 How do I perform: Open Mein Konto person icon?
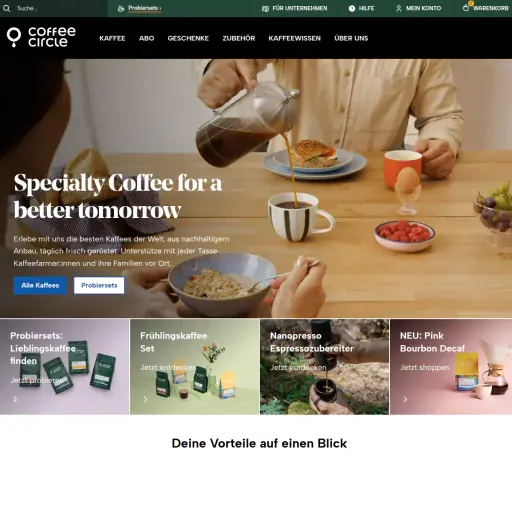tap(399, 8)
